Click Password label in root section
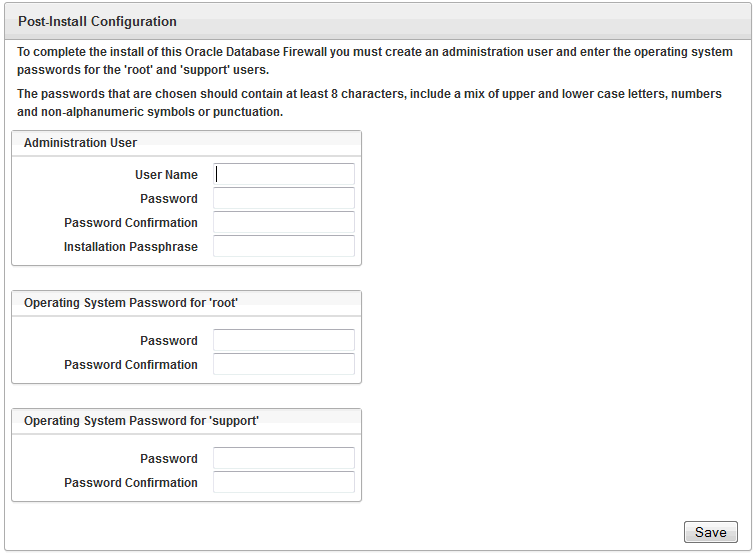Image resolution: width=756 pixels, height=554 pixels. [169, 341]
